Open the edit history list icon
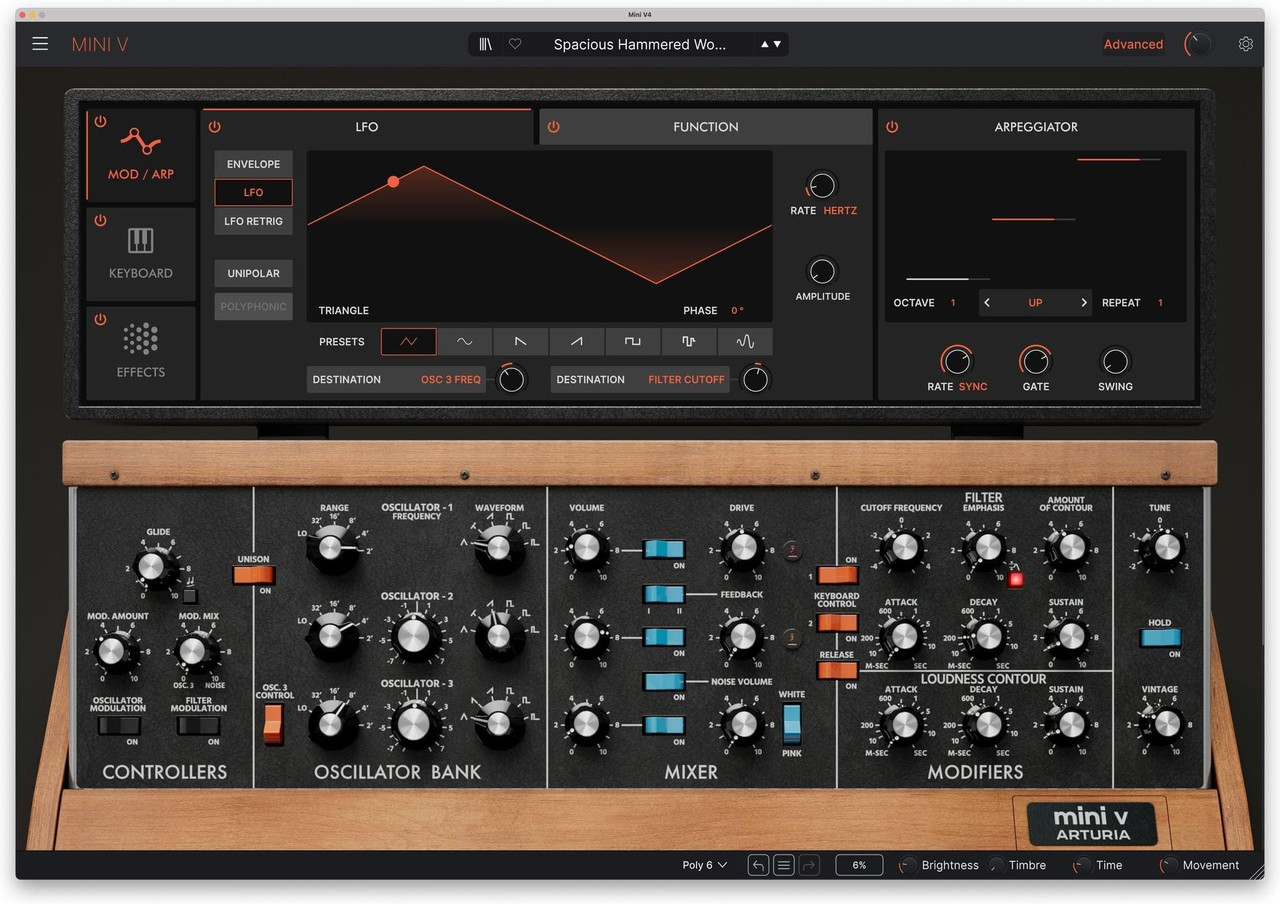Viewport: 1280px width, 904px height. [x=784, y=865]
